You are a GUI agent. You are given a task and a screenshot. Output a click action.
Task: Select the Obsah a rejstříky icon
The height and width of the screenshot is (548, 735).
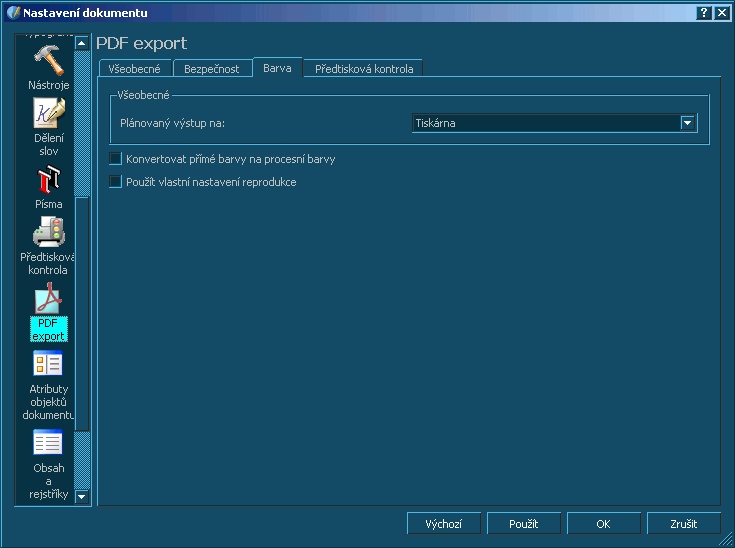click(48, 443)
